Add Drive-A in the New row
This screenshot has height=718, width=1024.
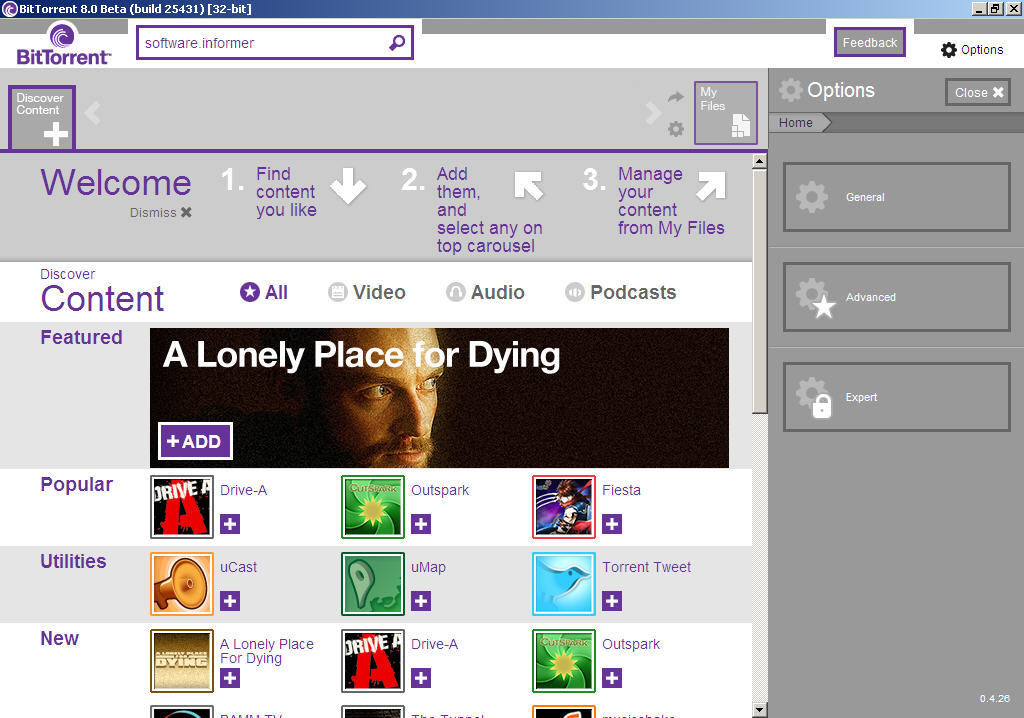(x=421, y=678)
